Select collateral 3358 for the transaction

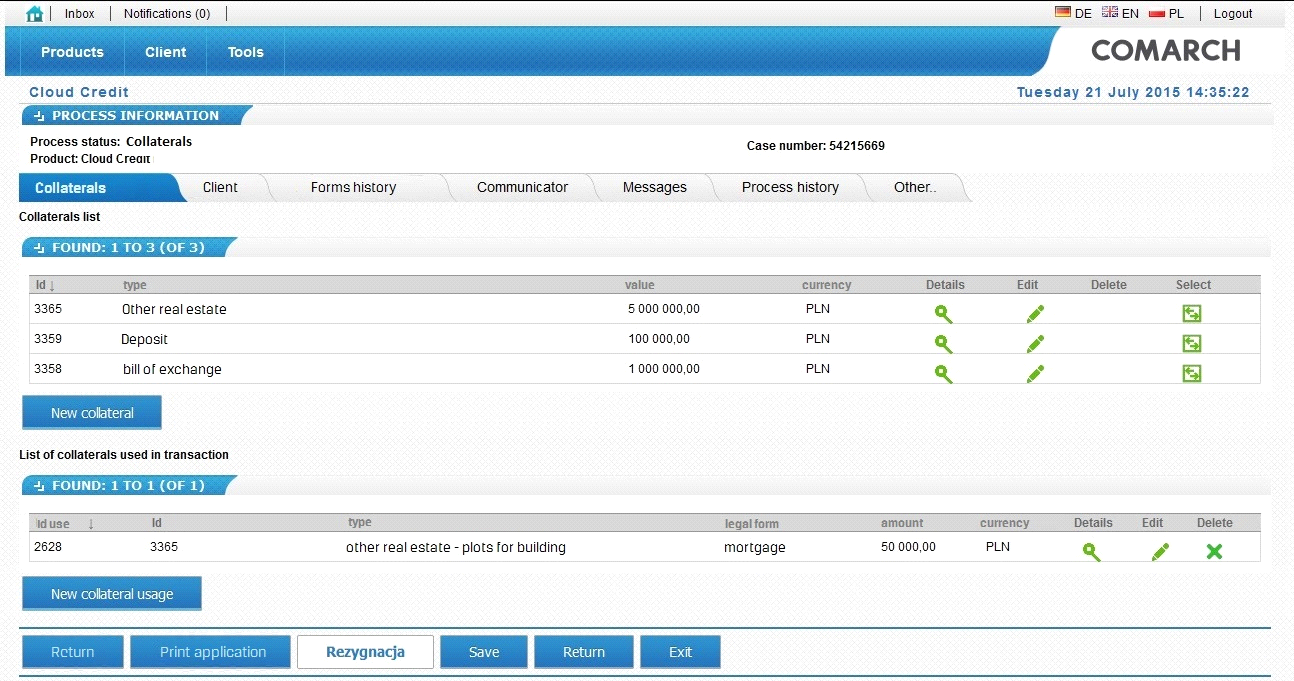click(1191, 373)
